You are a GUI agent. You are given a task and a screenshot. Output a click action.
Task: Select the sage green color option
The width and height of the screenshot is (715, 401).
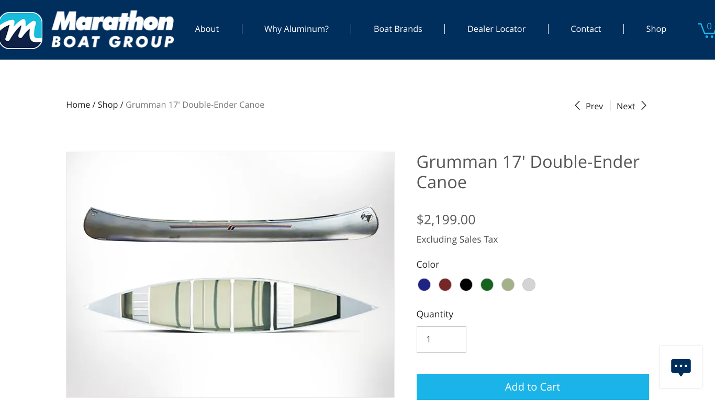(508, 285)
